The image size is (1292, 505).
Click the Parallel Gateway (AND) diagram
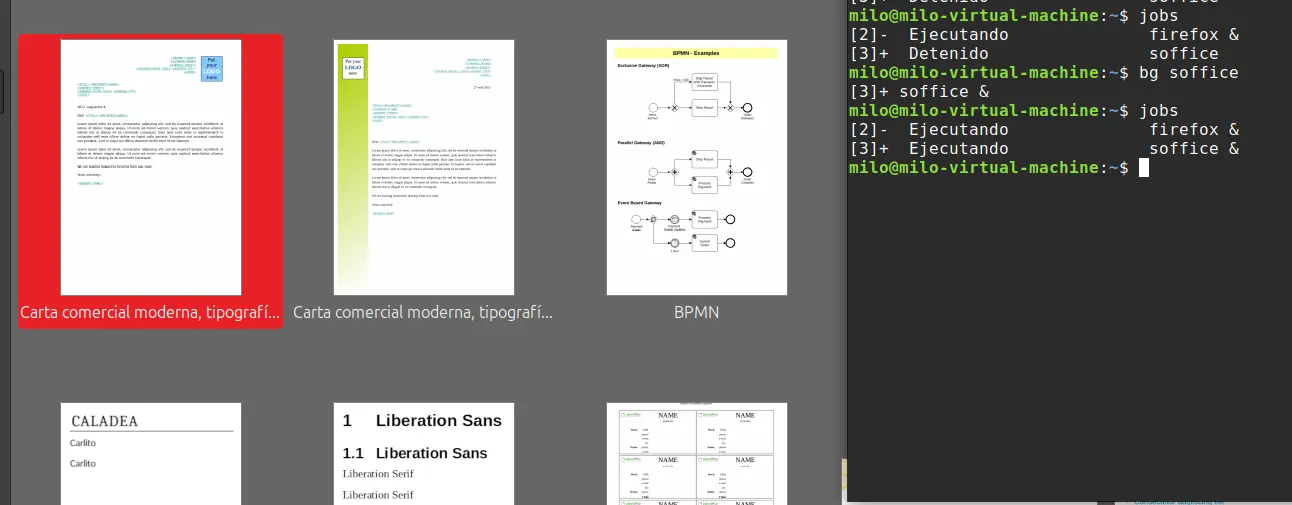pos(695,170)
